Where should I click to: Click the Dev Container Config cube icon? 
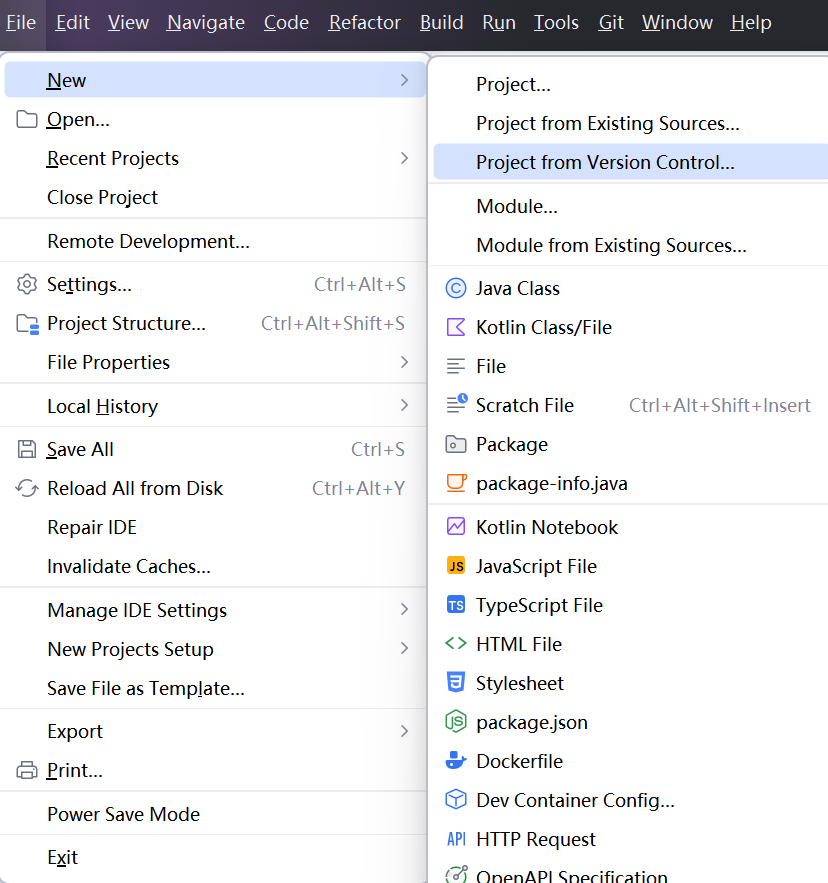coord(456,800)
